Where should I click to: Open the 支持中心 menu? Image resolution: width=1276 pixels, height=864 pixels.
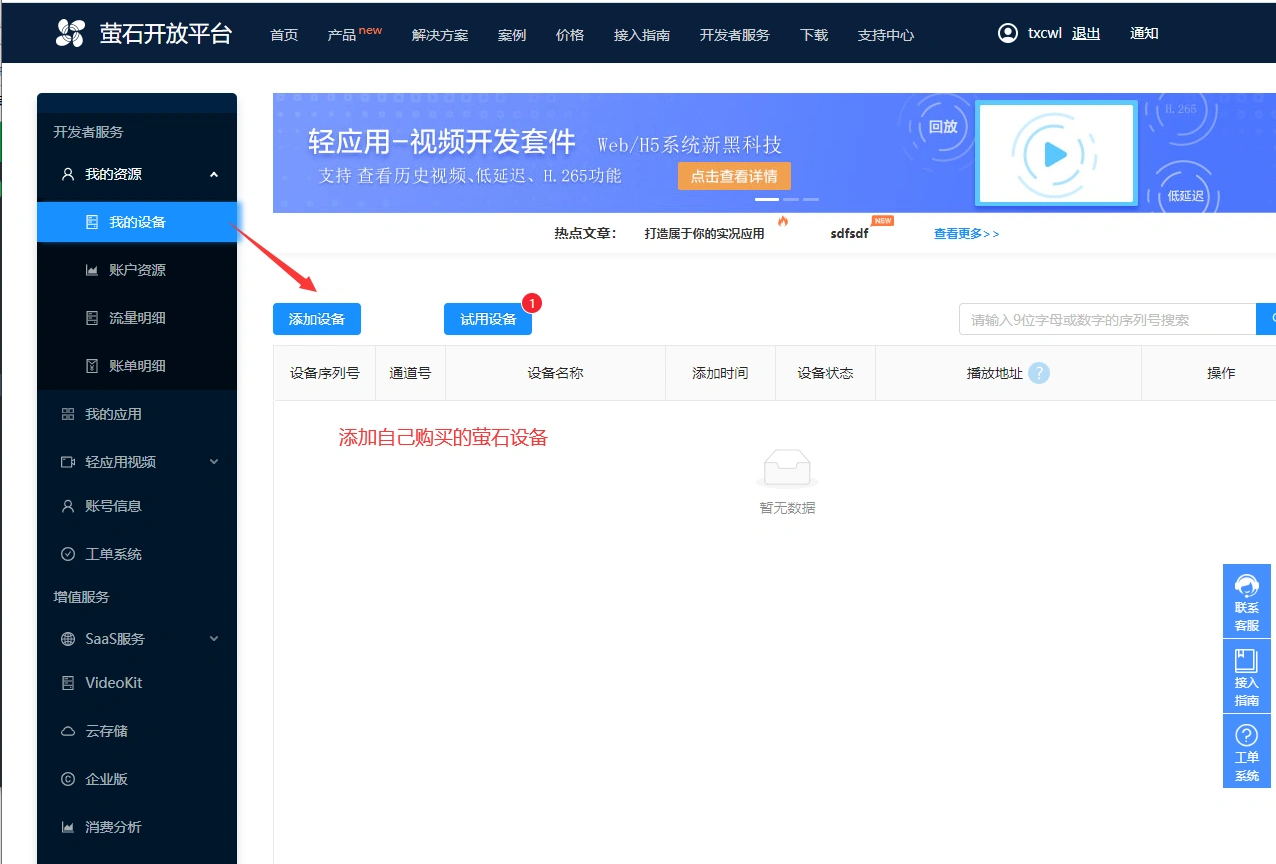[x=886, y=34]
